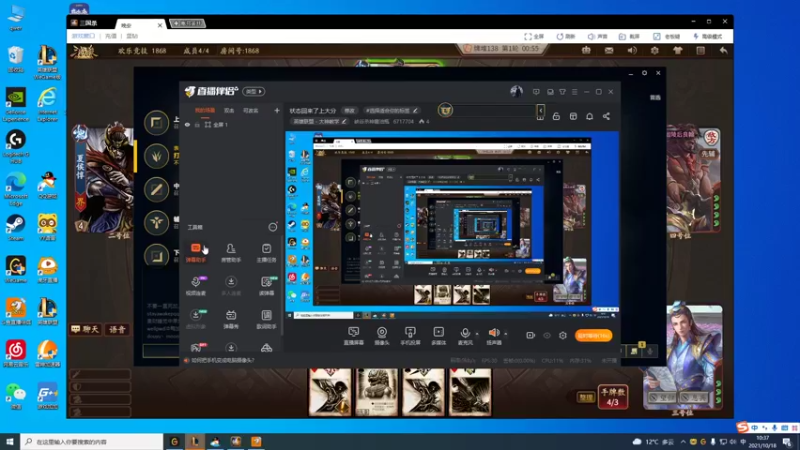
Task: Open the streaming settings gear icon
Action: tap(563, 335)
